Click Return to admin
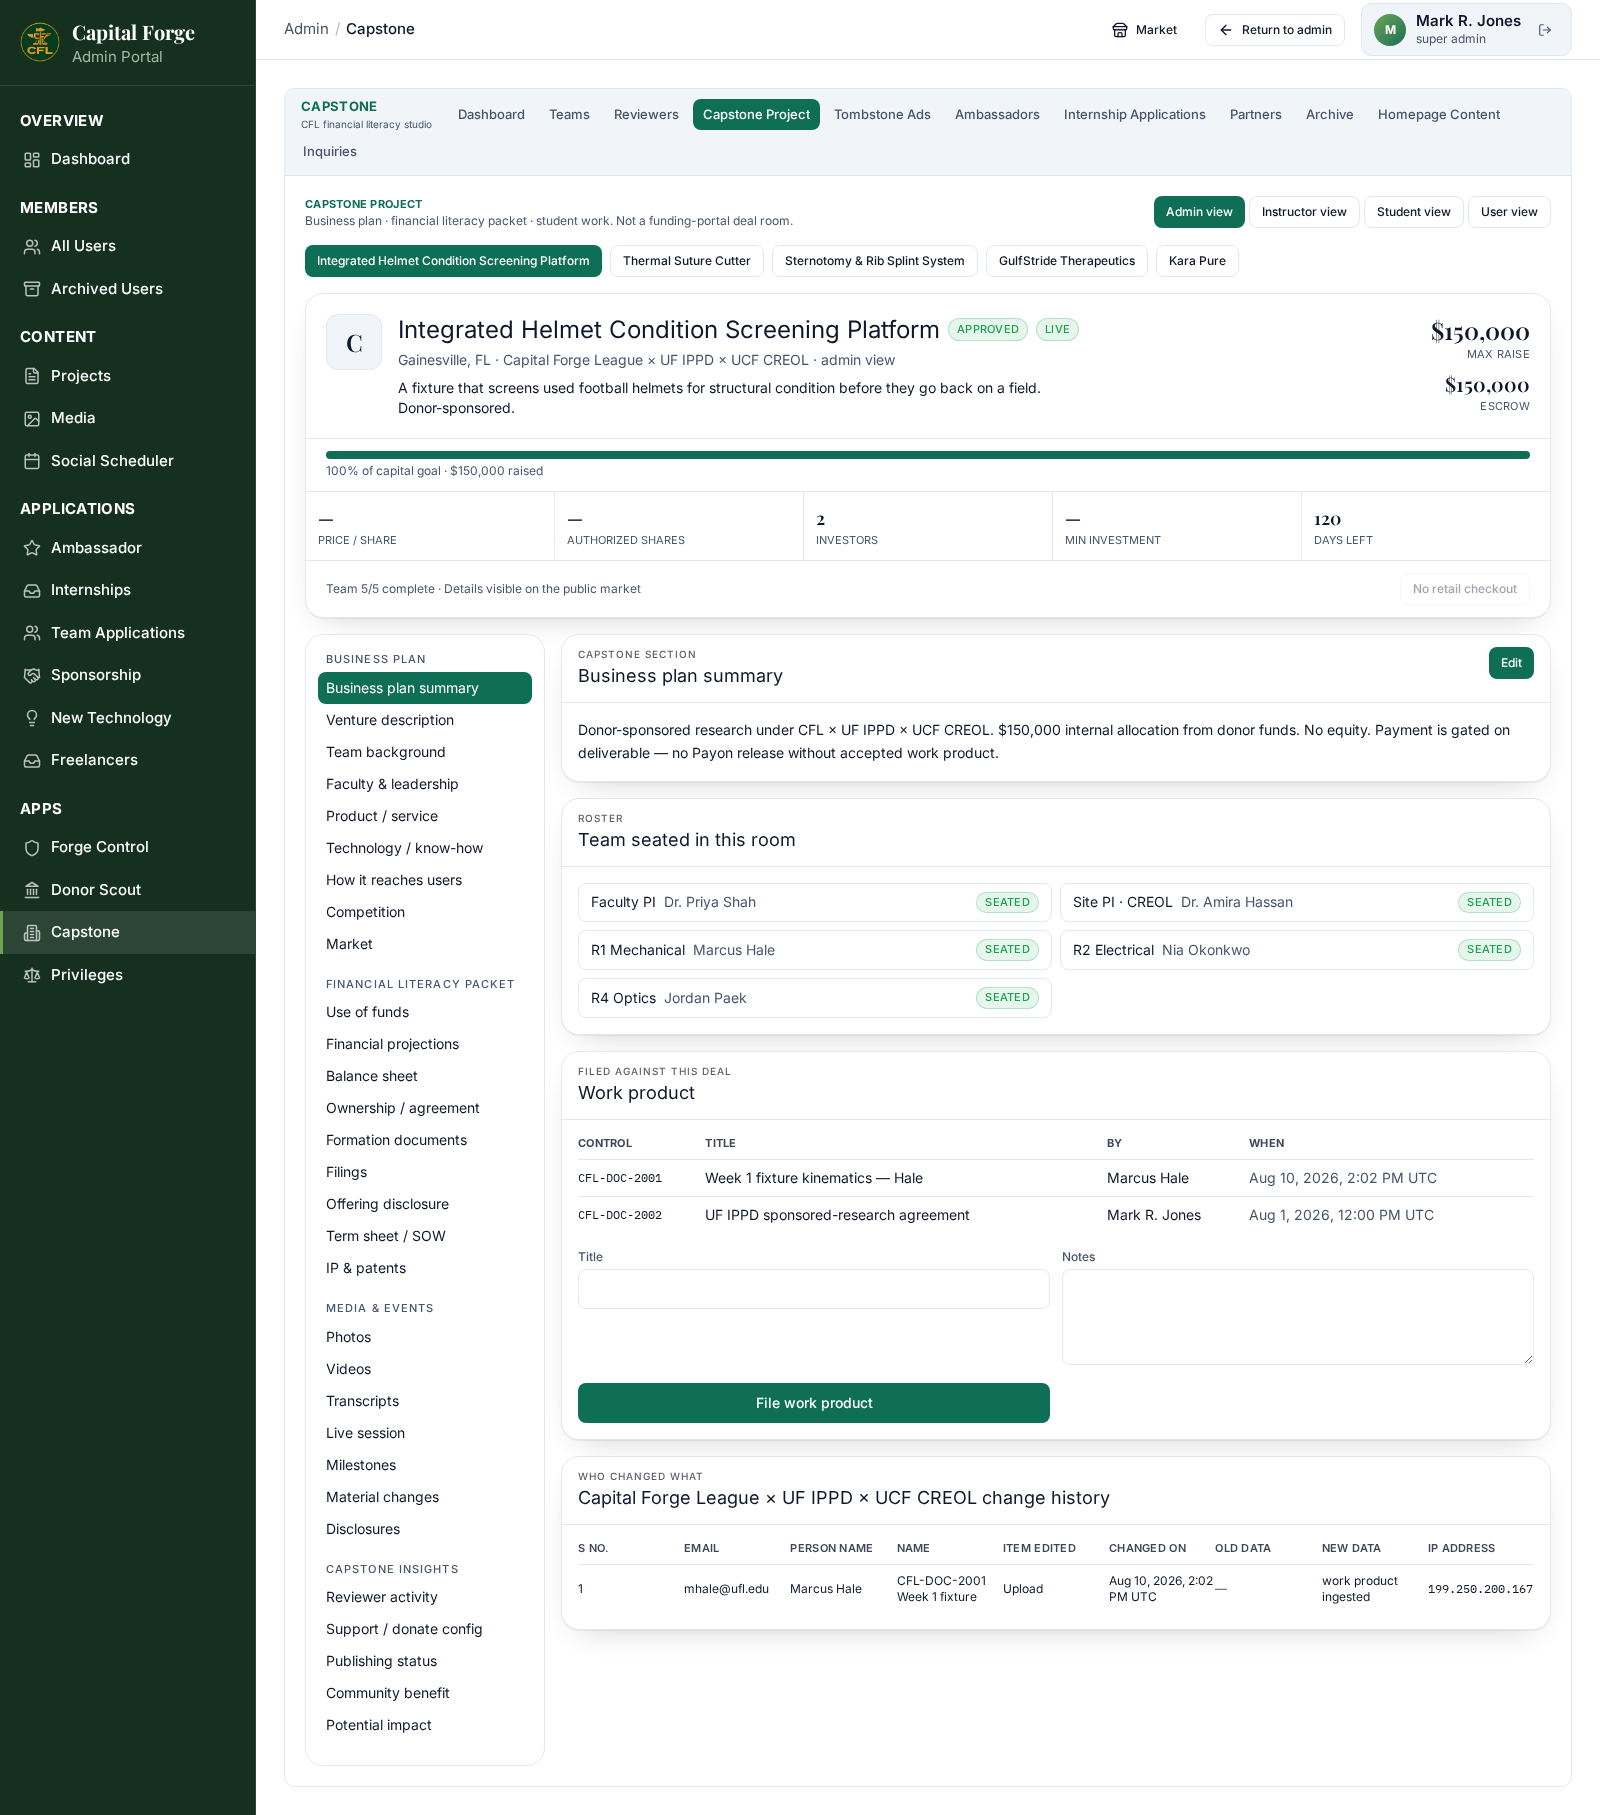The height and width of the screenshot is (1815, 1600). coord(1275,30)
